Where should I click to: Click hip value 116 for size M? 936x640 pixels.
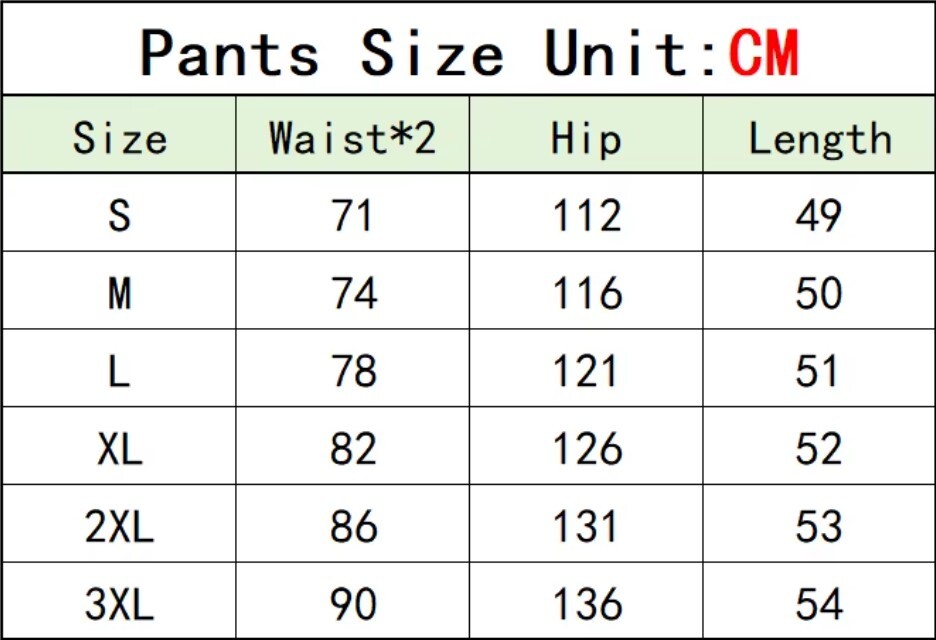click(x=587, y=293)
